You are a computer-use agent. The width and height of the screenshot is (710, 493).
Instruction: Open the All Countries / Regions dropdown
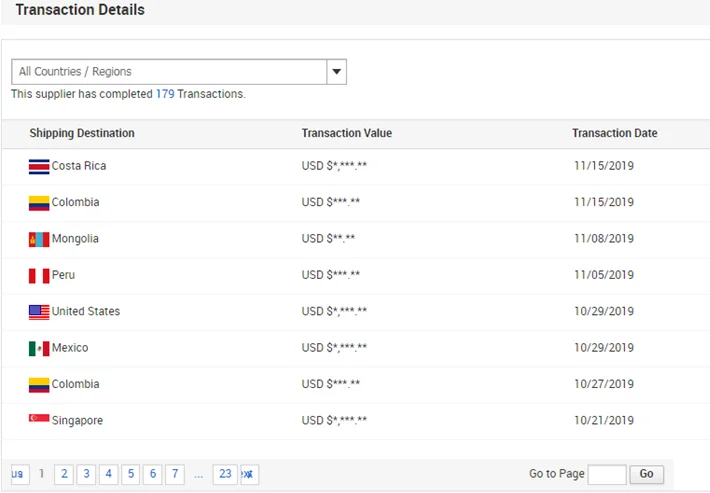(170, 72)
